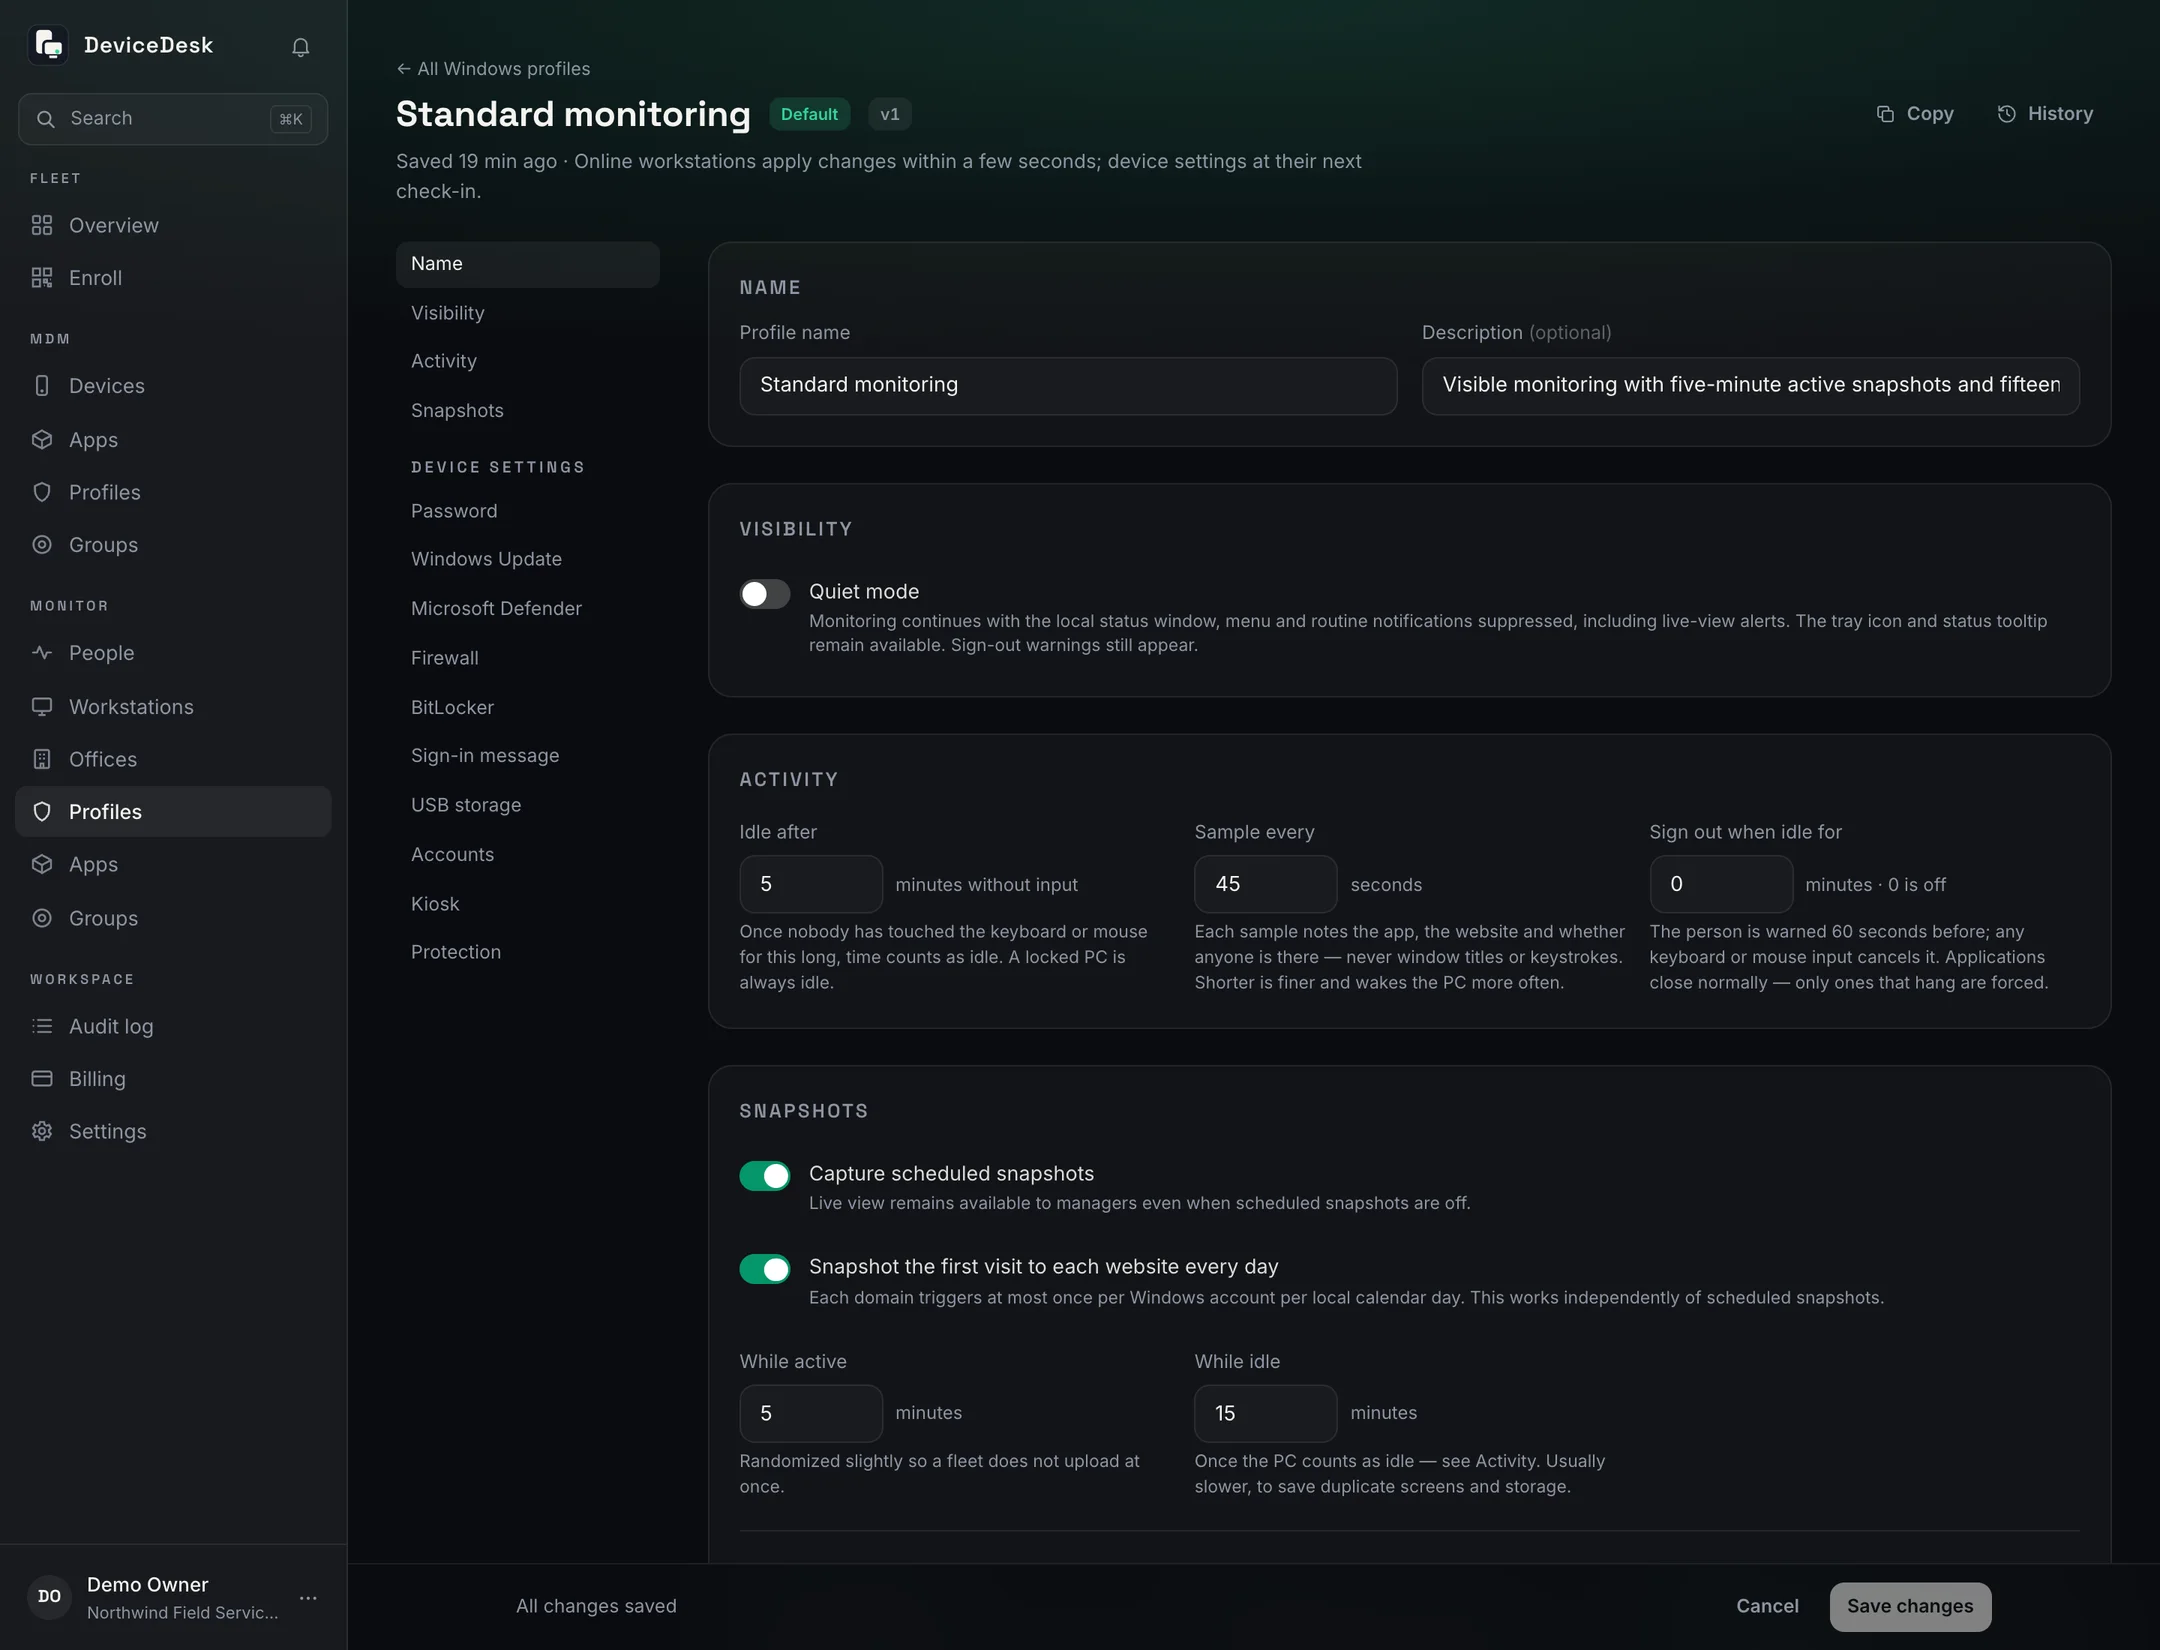This screenshot has height=1650, width=2160.
Task: Open the notifications bell
Action: 300,47
